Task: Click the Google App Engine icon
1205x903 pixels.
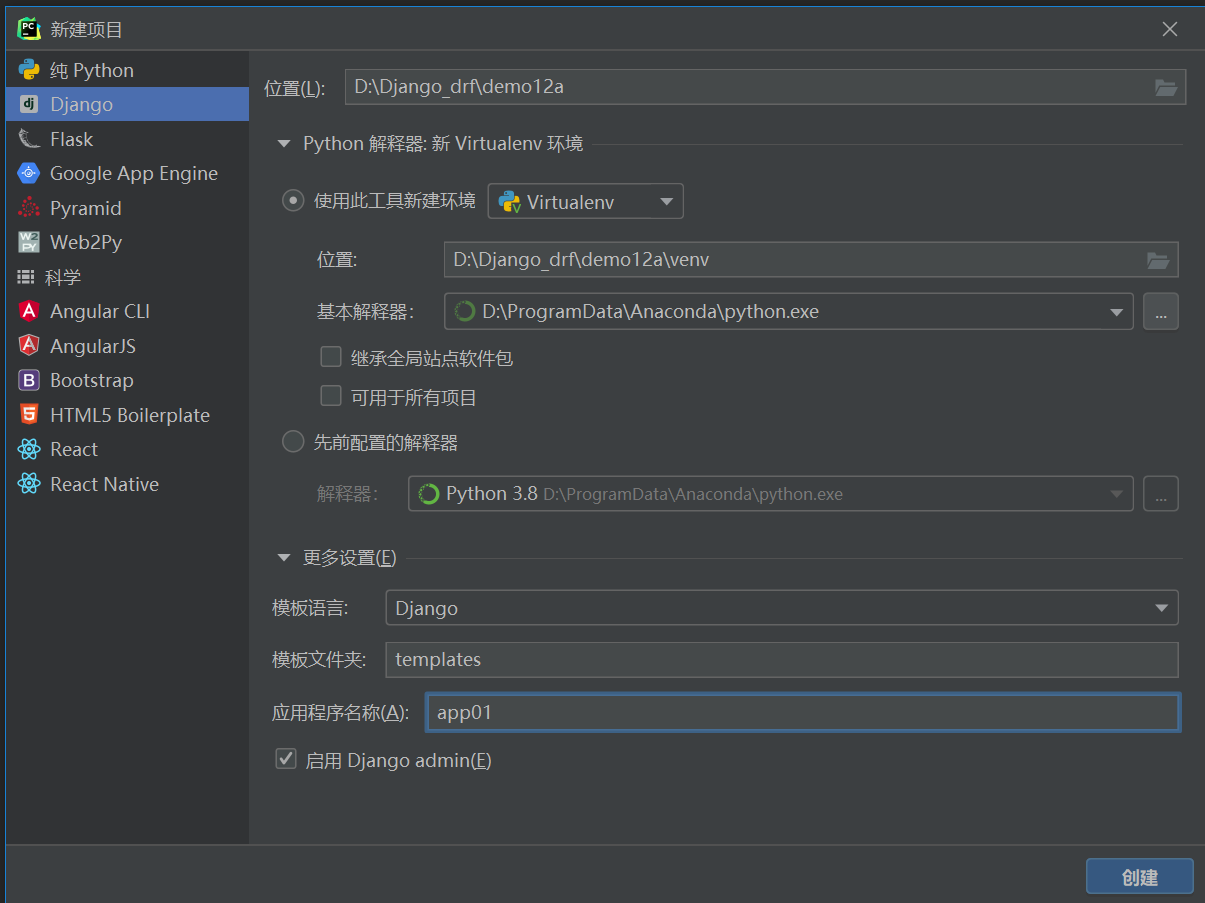Action: click(29, 173)
